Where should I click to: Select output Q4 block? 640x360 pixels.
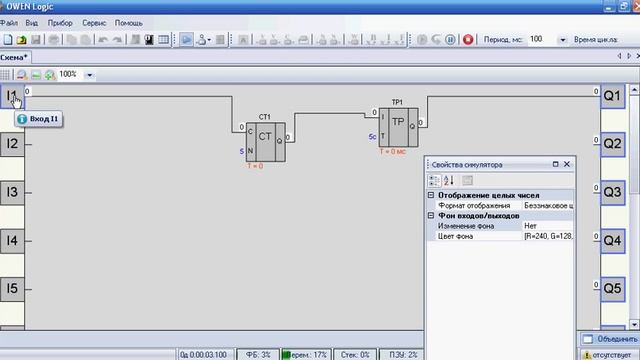(x=613, y=241)
